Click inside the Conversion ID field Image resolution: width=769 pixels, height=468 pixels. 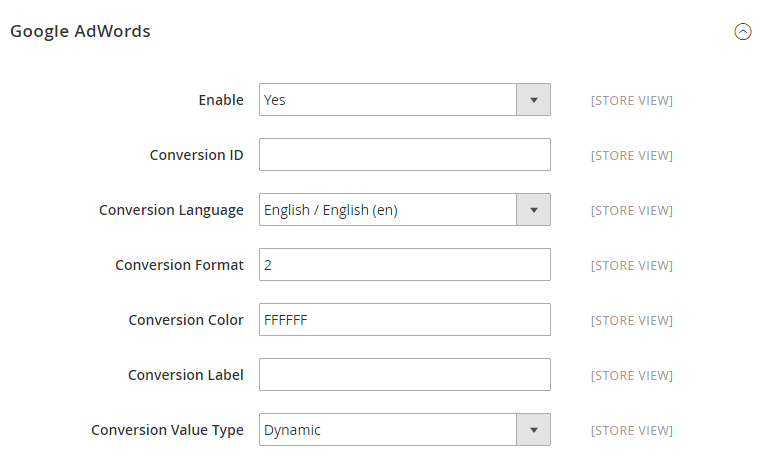point(405,155)
